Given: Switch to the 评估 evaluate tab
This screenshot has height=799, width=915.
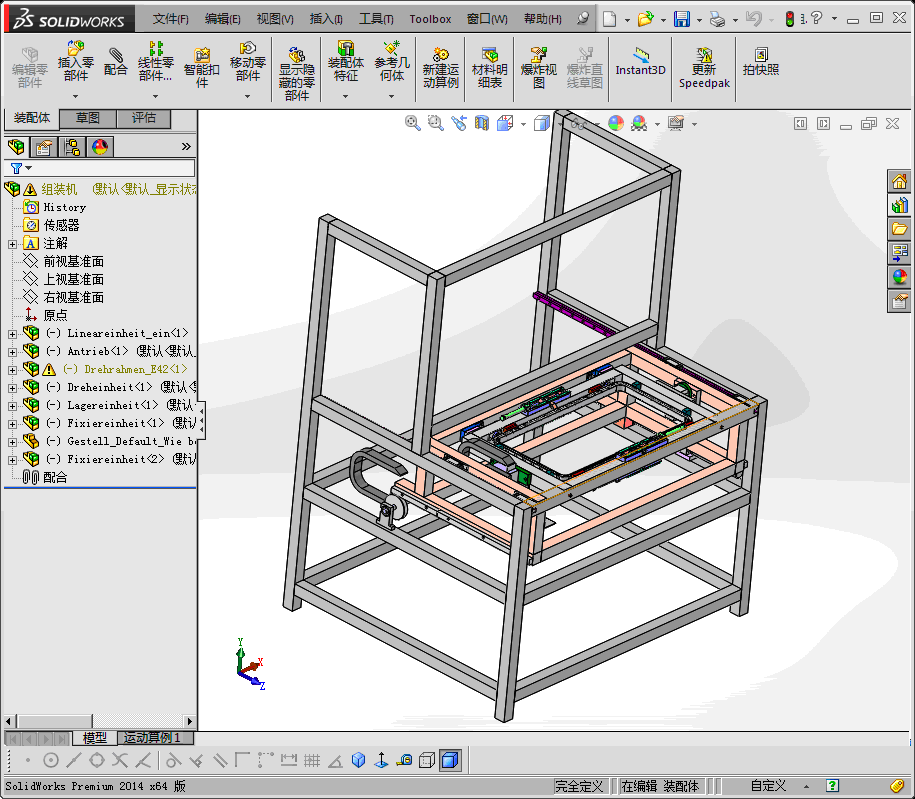Looking at the screenshot, I should tap(144, 118).
